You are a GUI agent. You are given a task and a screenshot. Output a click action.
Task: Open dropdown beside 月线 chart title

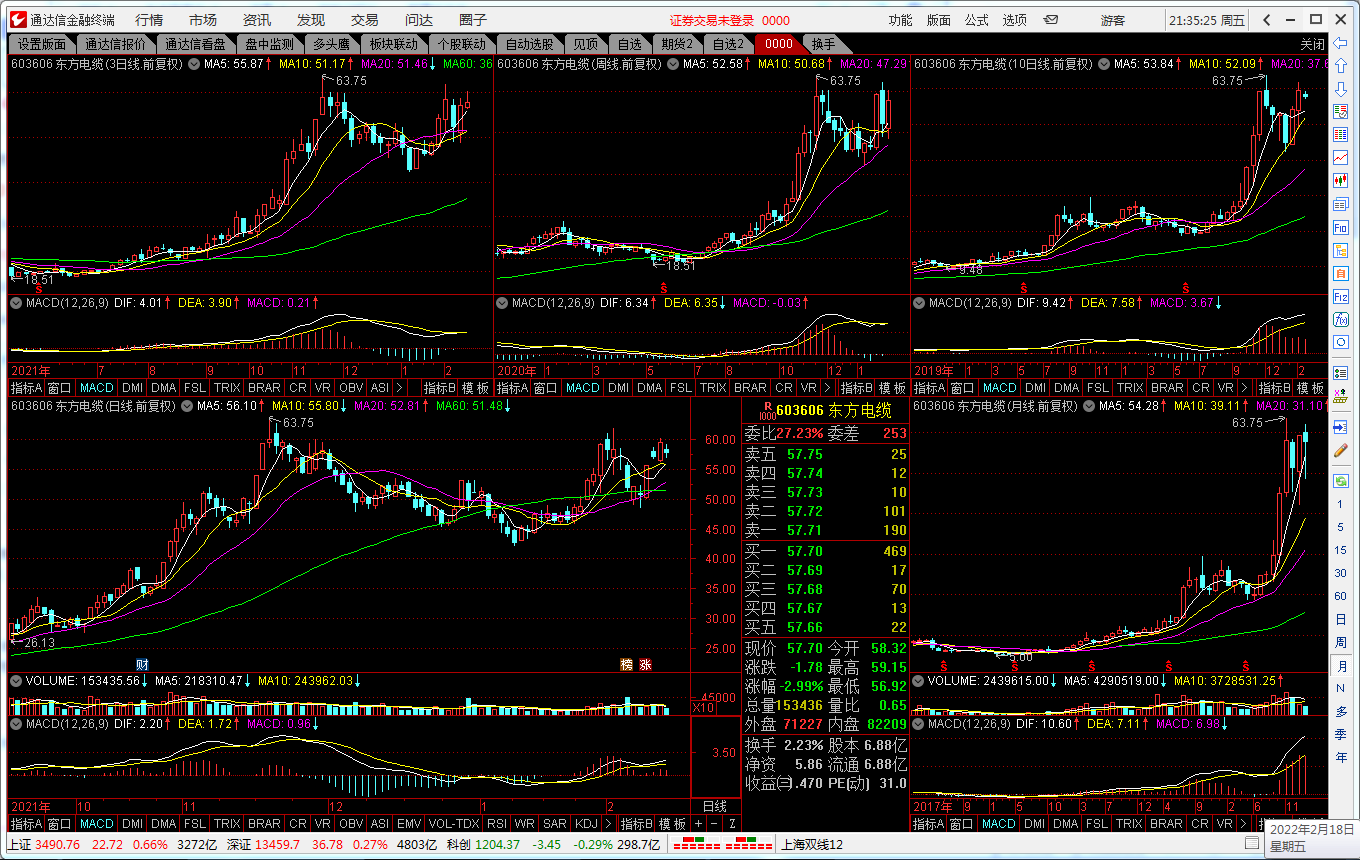pos(1088,406)
